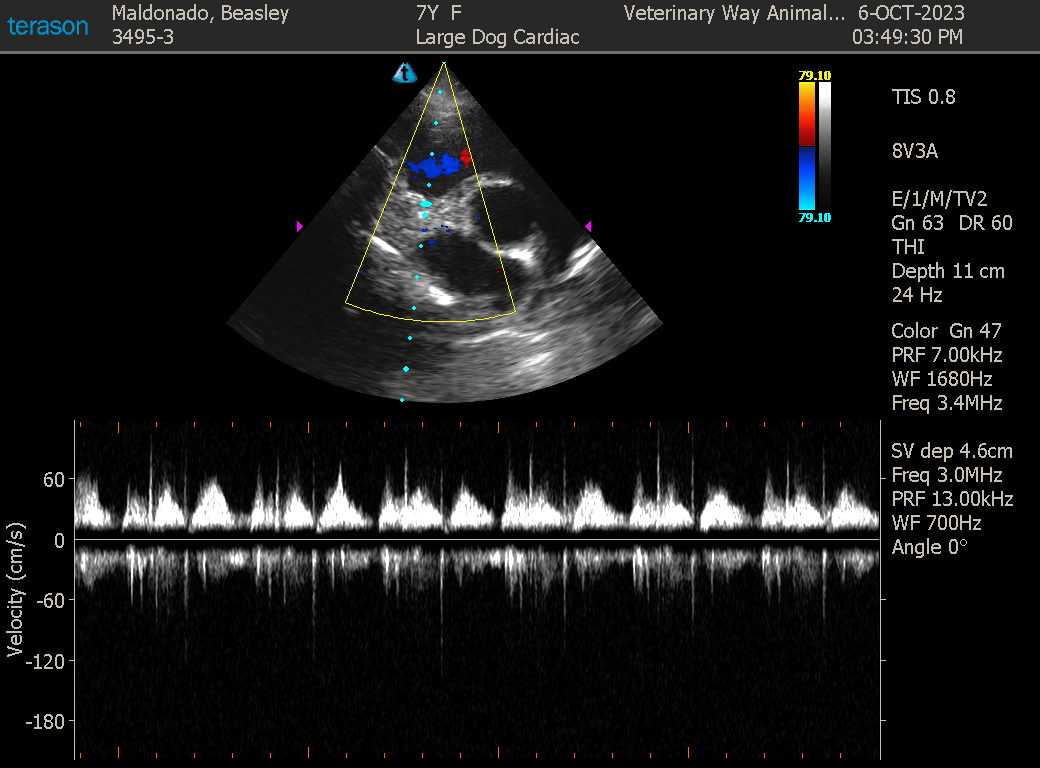Click the Depth 11 cm setting
The image size is (1040, 768).
click(948, 271)
